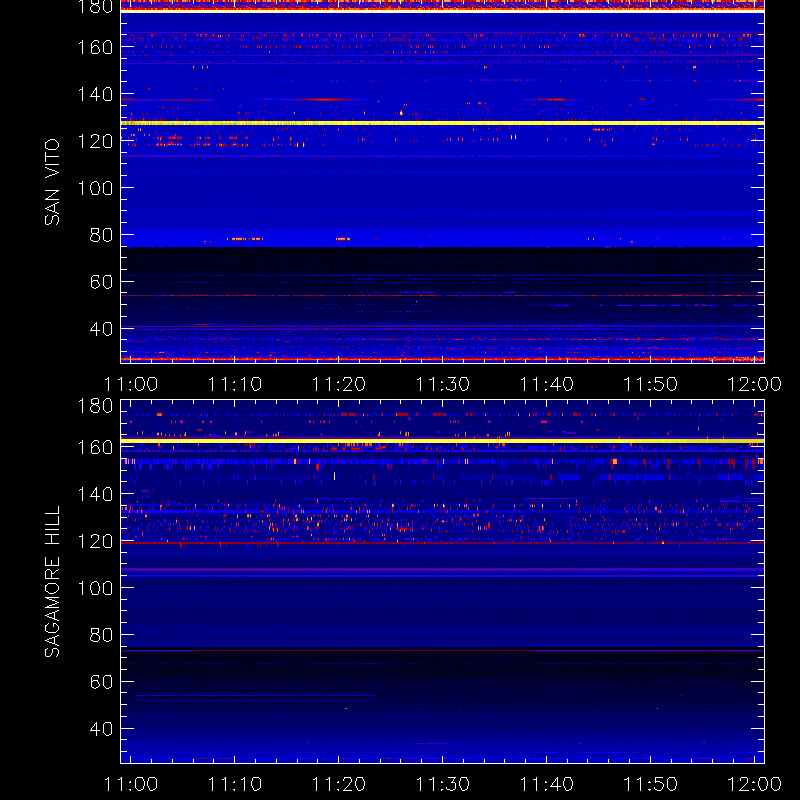Choose 160 on the Sagamore Hill frequency axis
The image size is (800, 800).
[95, 447]
